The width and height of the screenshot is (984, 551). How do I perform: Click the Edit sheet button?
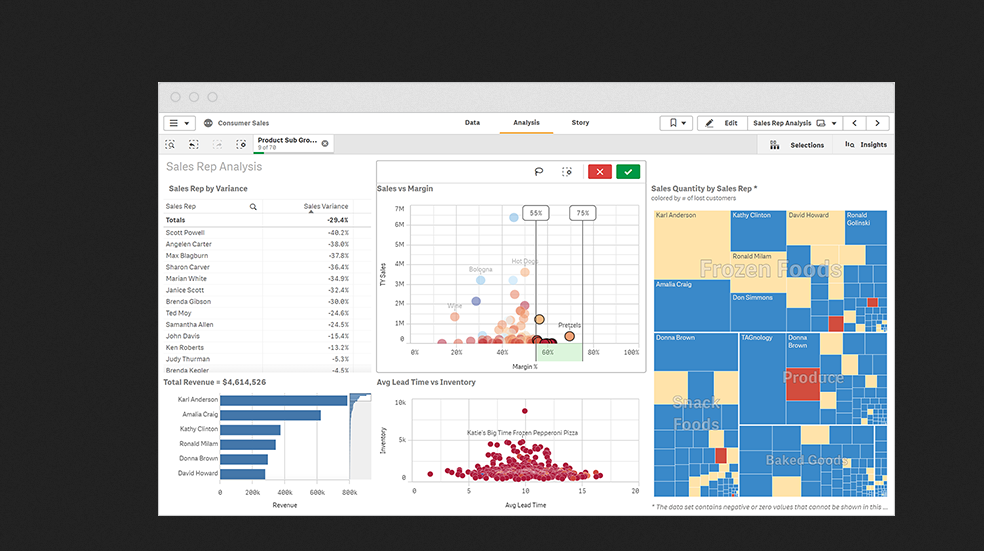click(x=721, y=123)
